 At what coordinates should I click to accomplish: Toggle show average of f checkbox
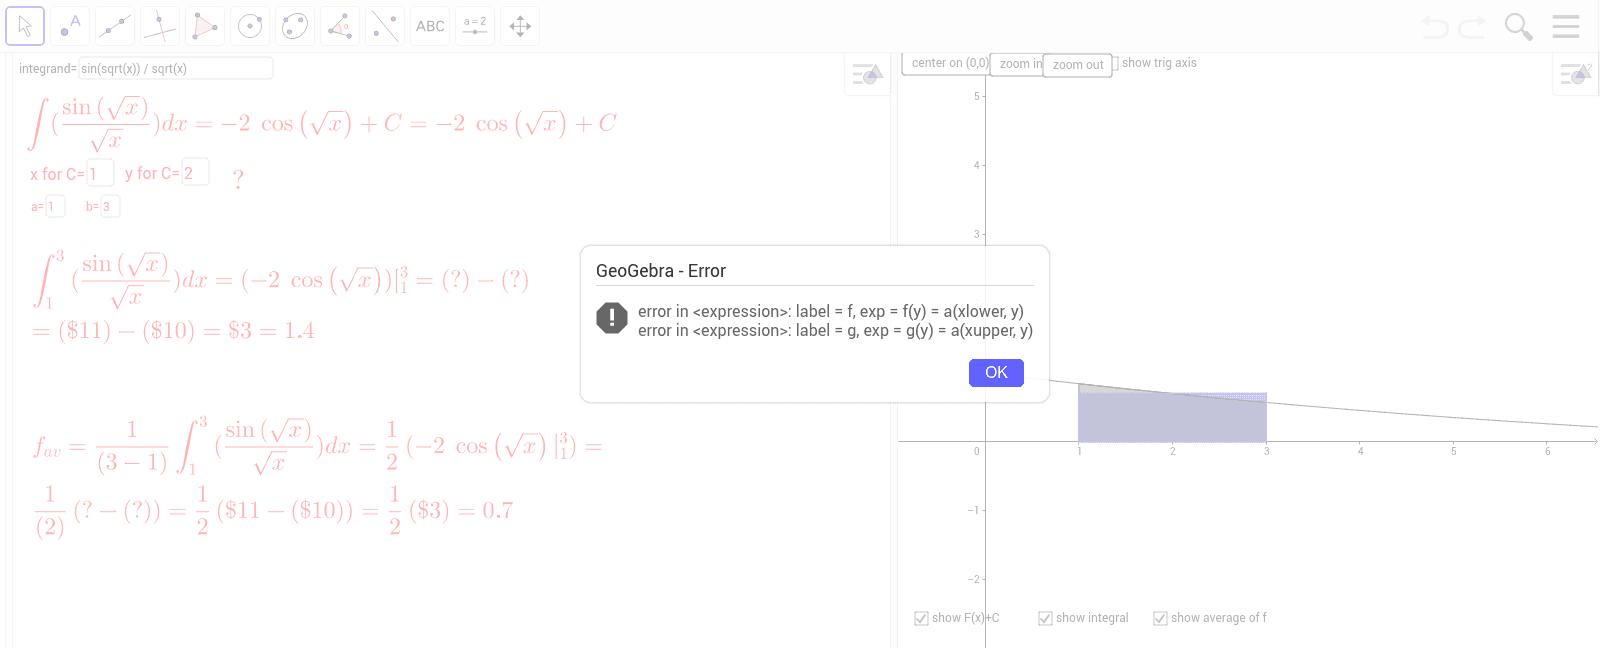[x=1160, y=618]
